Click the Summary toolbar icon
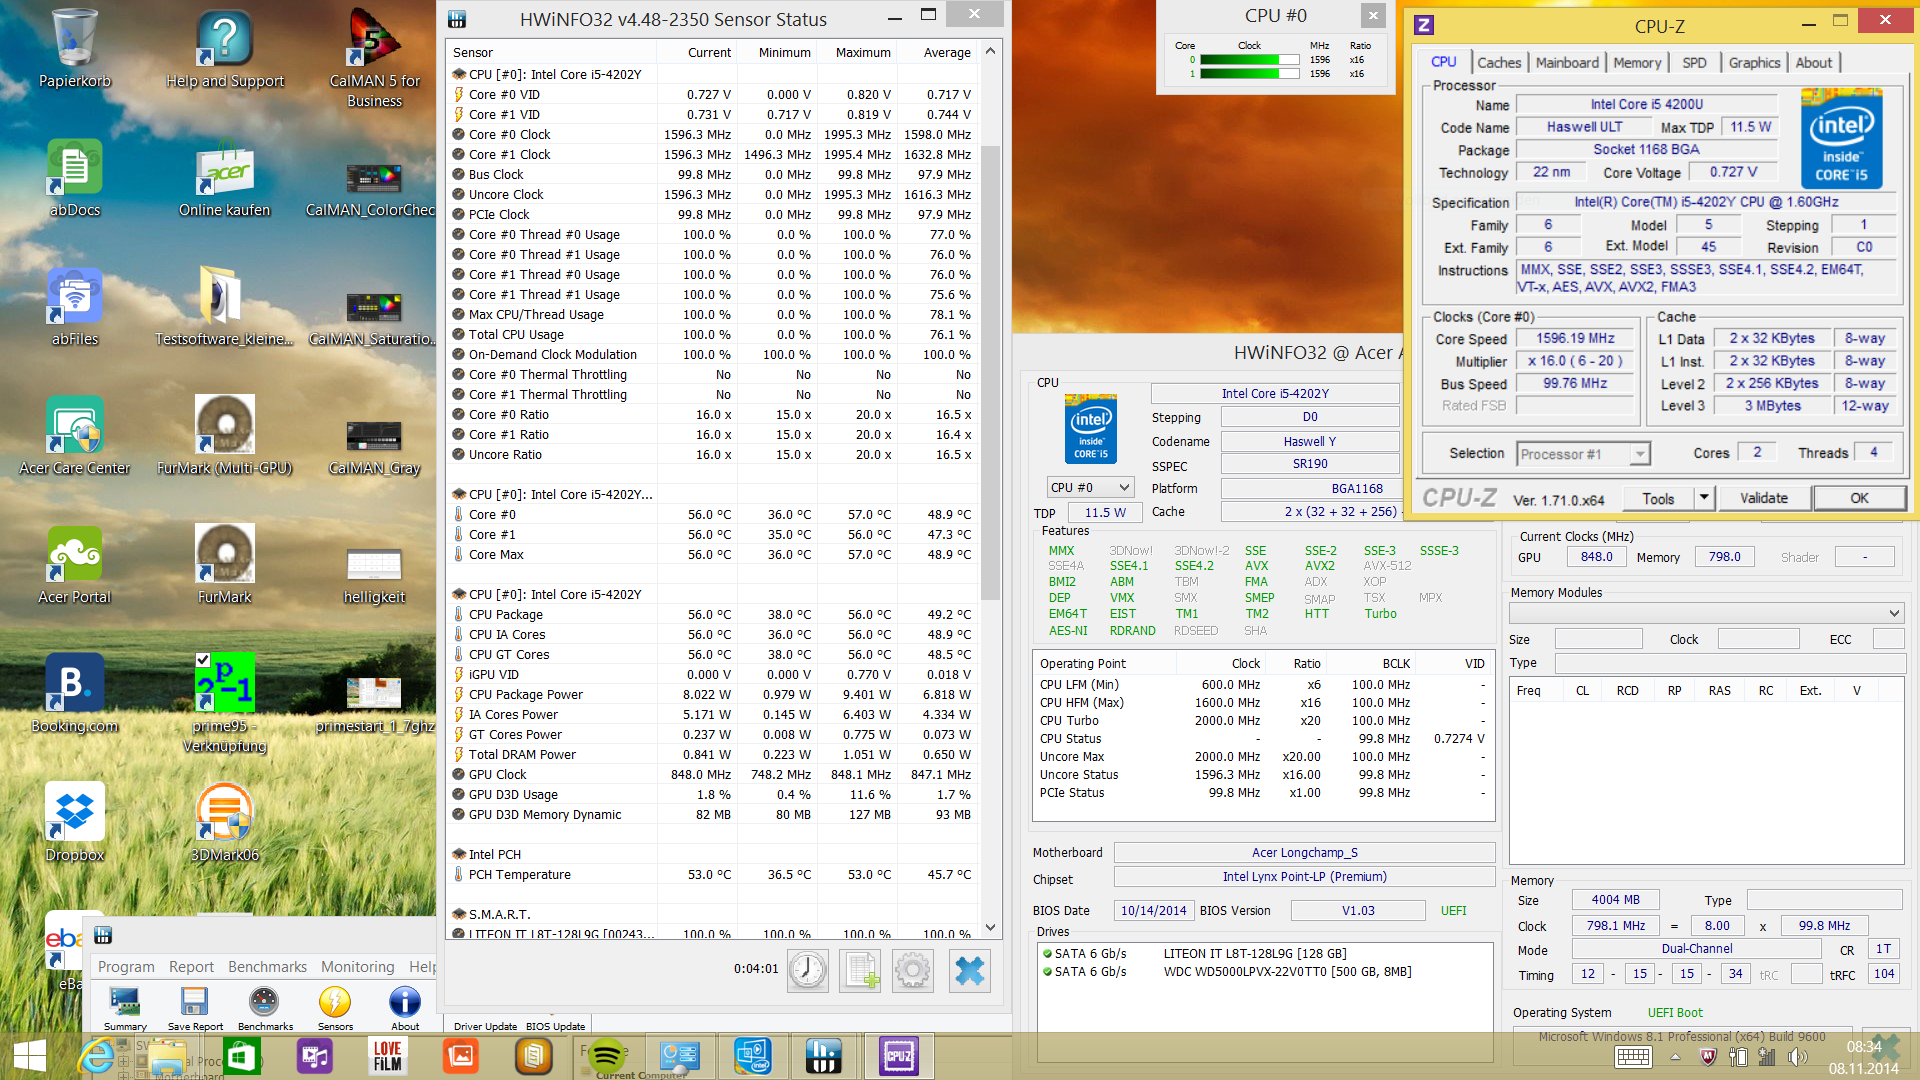The width and height of the screenshot is (1920, 1080). [x=125, y=1002]
